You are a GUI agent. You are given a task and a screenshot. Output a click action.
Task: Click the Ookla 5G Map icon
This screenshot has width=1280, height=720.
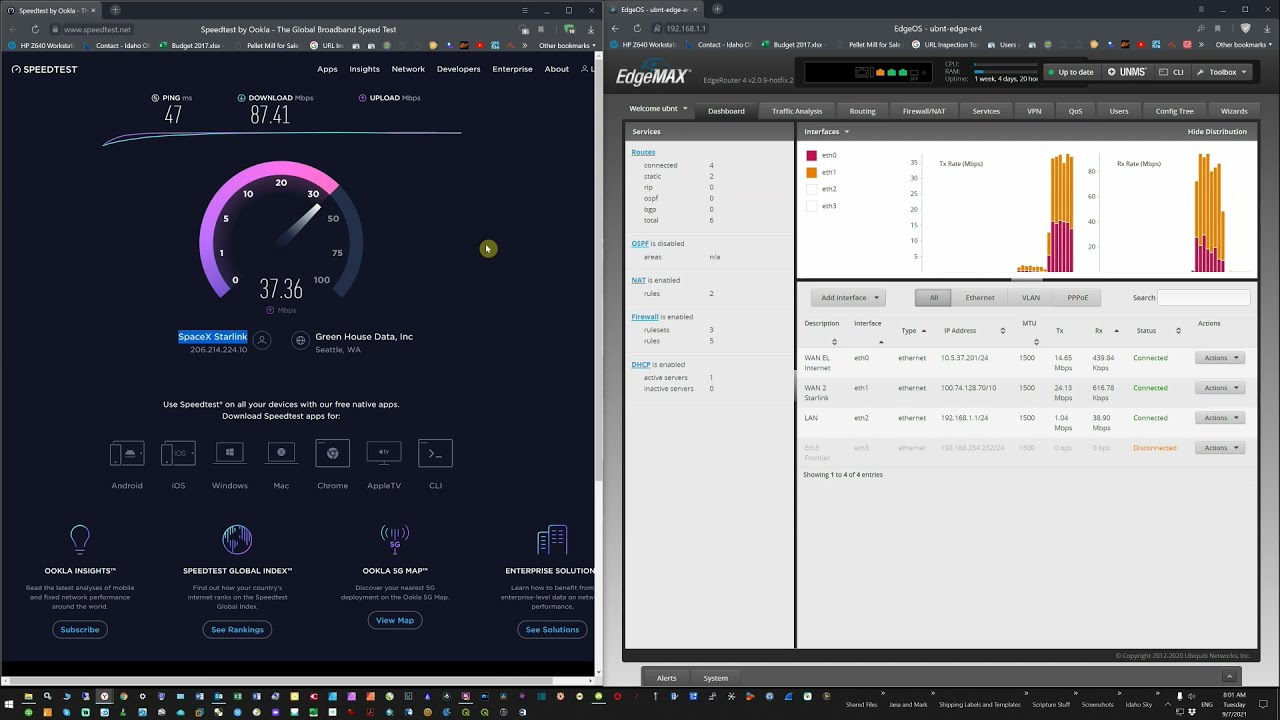(395, 539)
